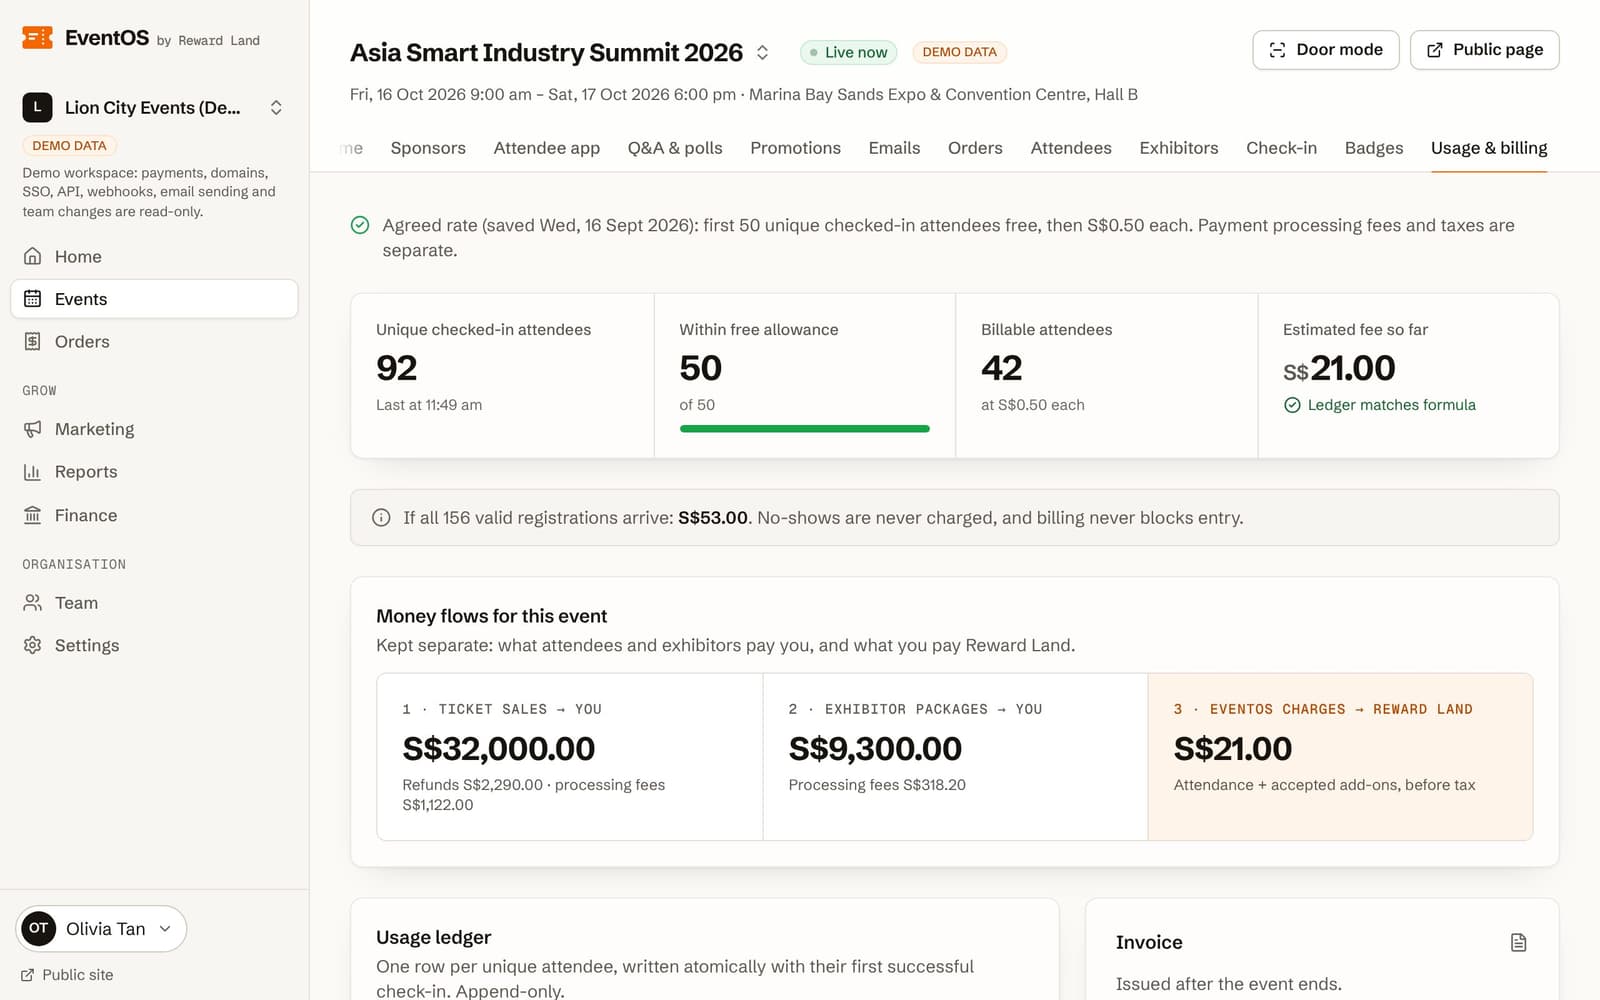Viewport: 1600px width, 1000px height.
Task: Select the Orders tab in event navigation
Action: [975, 148]
